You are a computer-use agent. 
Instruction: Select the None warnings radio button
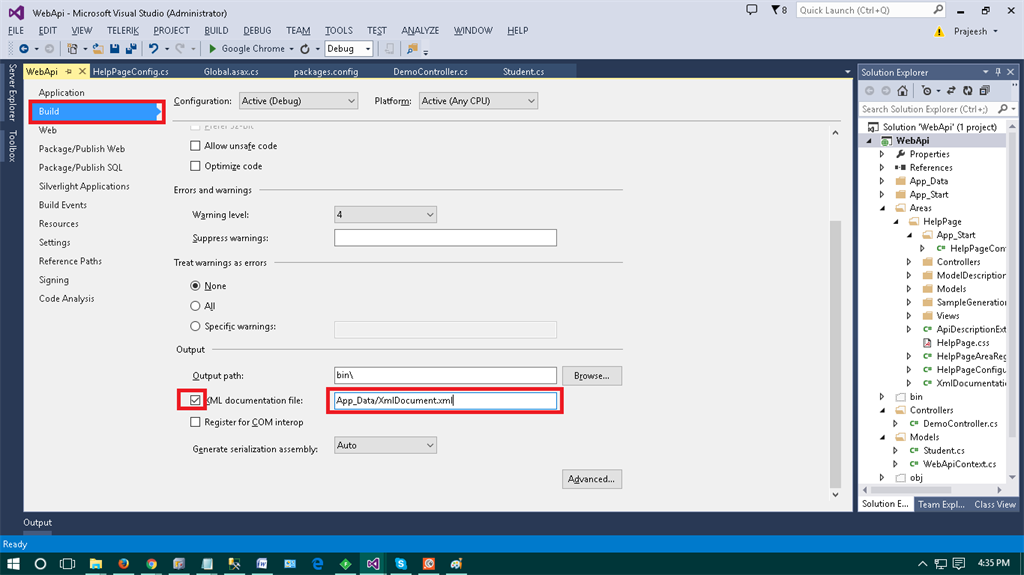click(x=195, y=286)
